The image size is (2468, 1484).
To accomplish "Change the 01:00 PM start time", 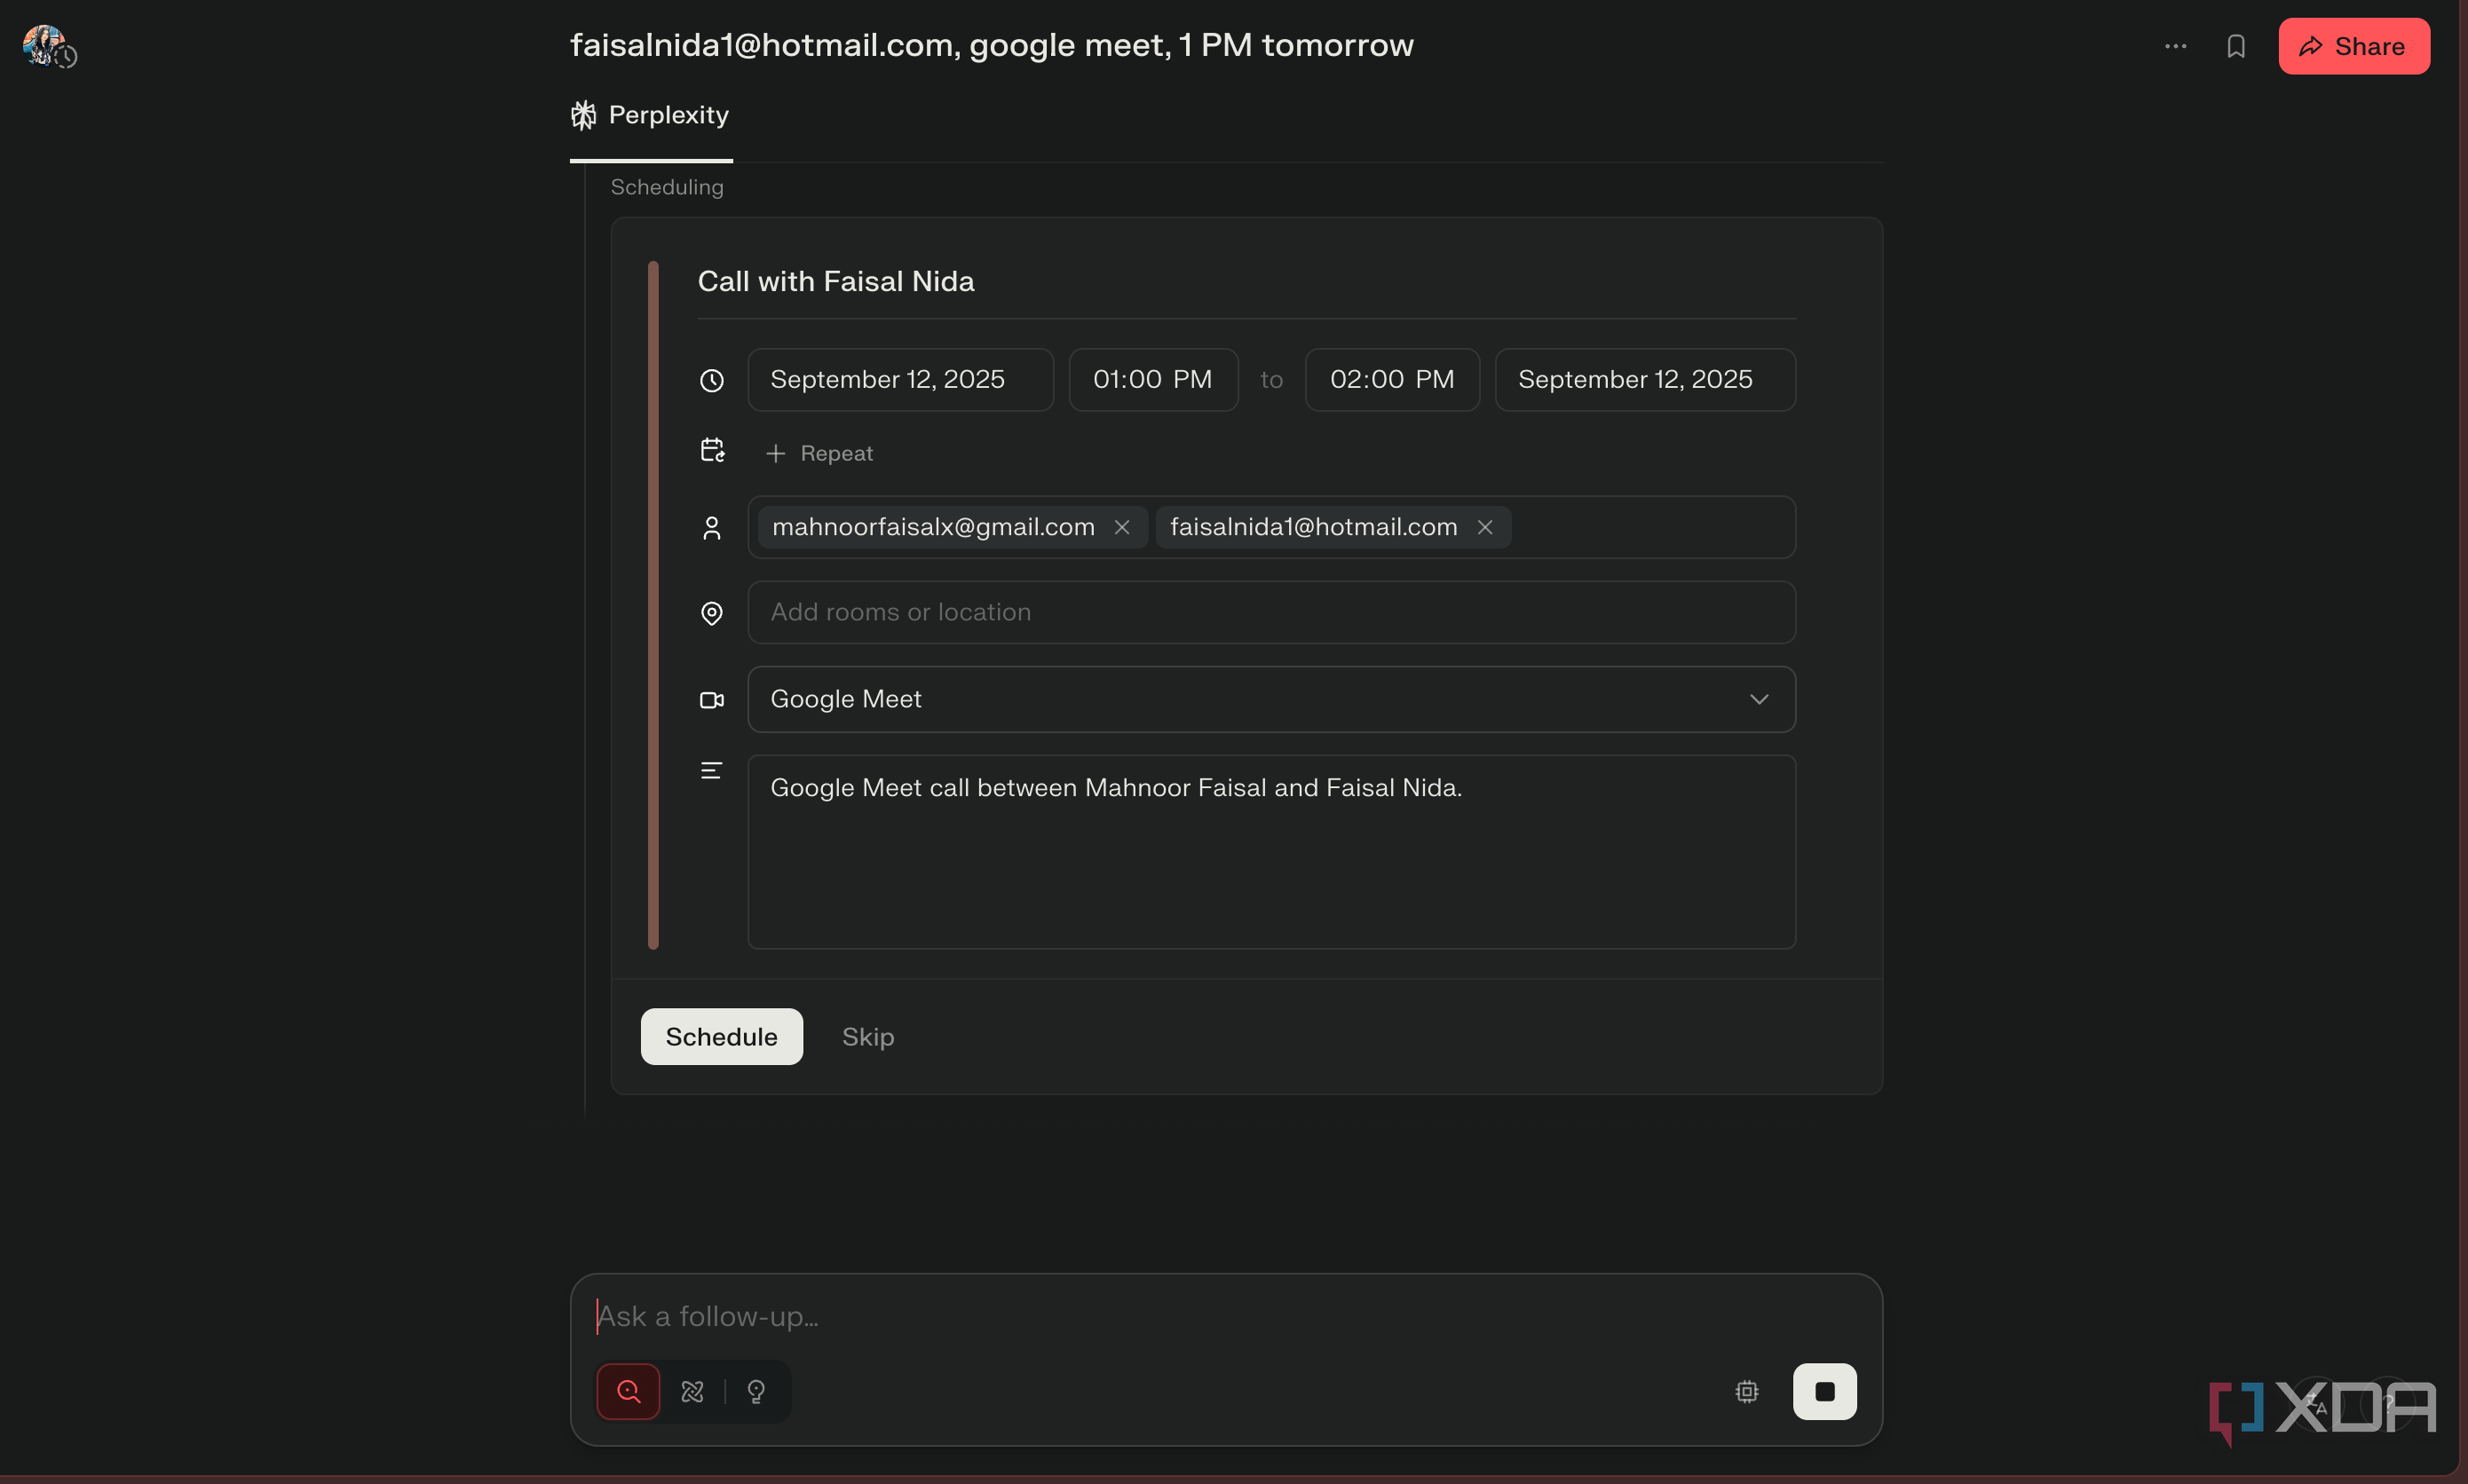I will pyautogui.click(x=1153, y=379).
